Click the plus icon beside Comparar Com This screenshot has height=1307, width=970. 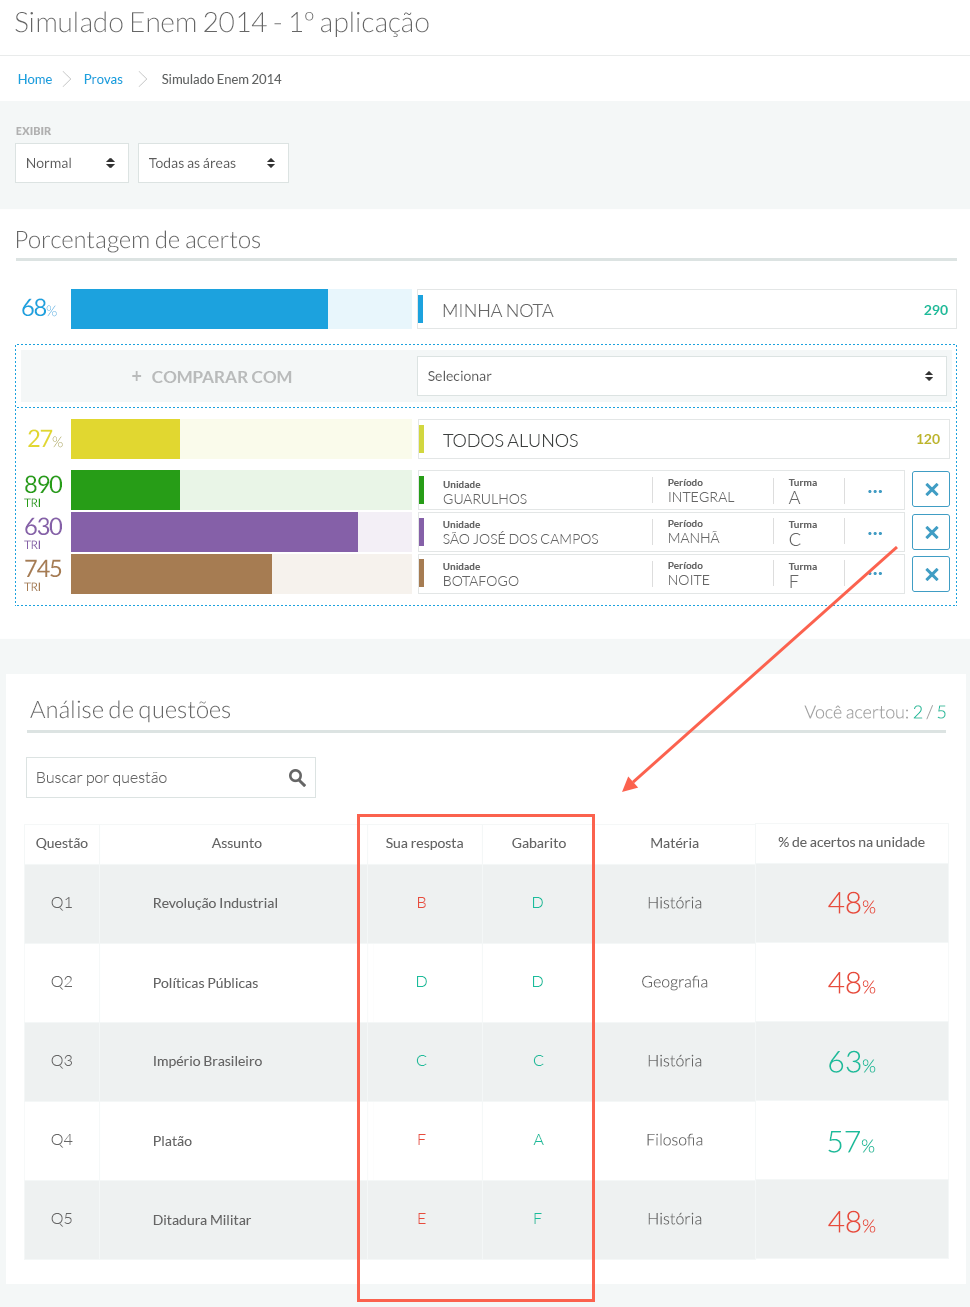point(137,377)
